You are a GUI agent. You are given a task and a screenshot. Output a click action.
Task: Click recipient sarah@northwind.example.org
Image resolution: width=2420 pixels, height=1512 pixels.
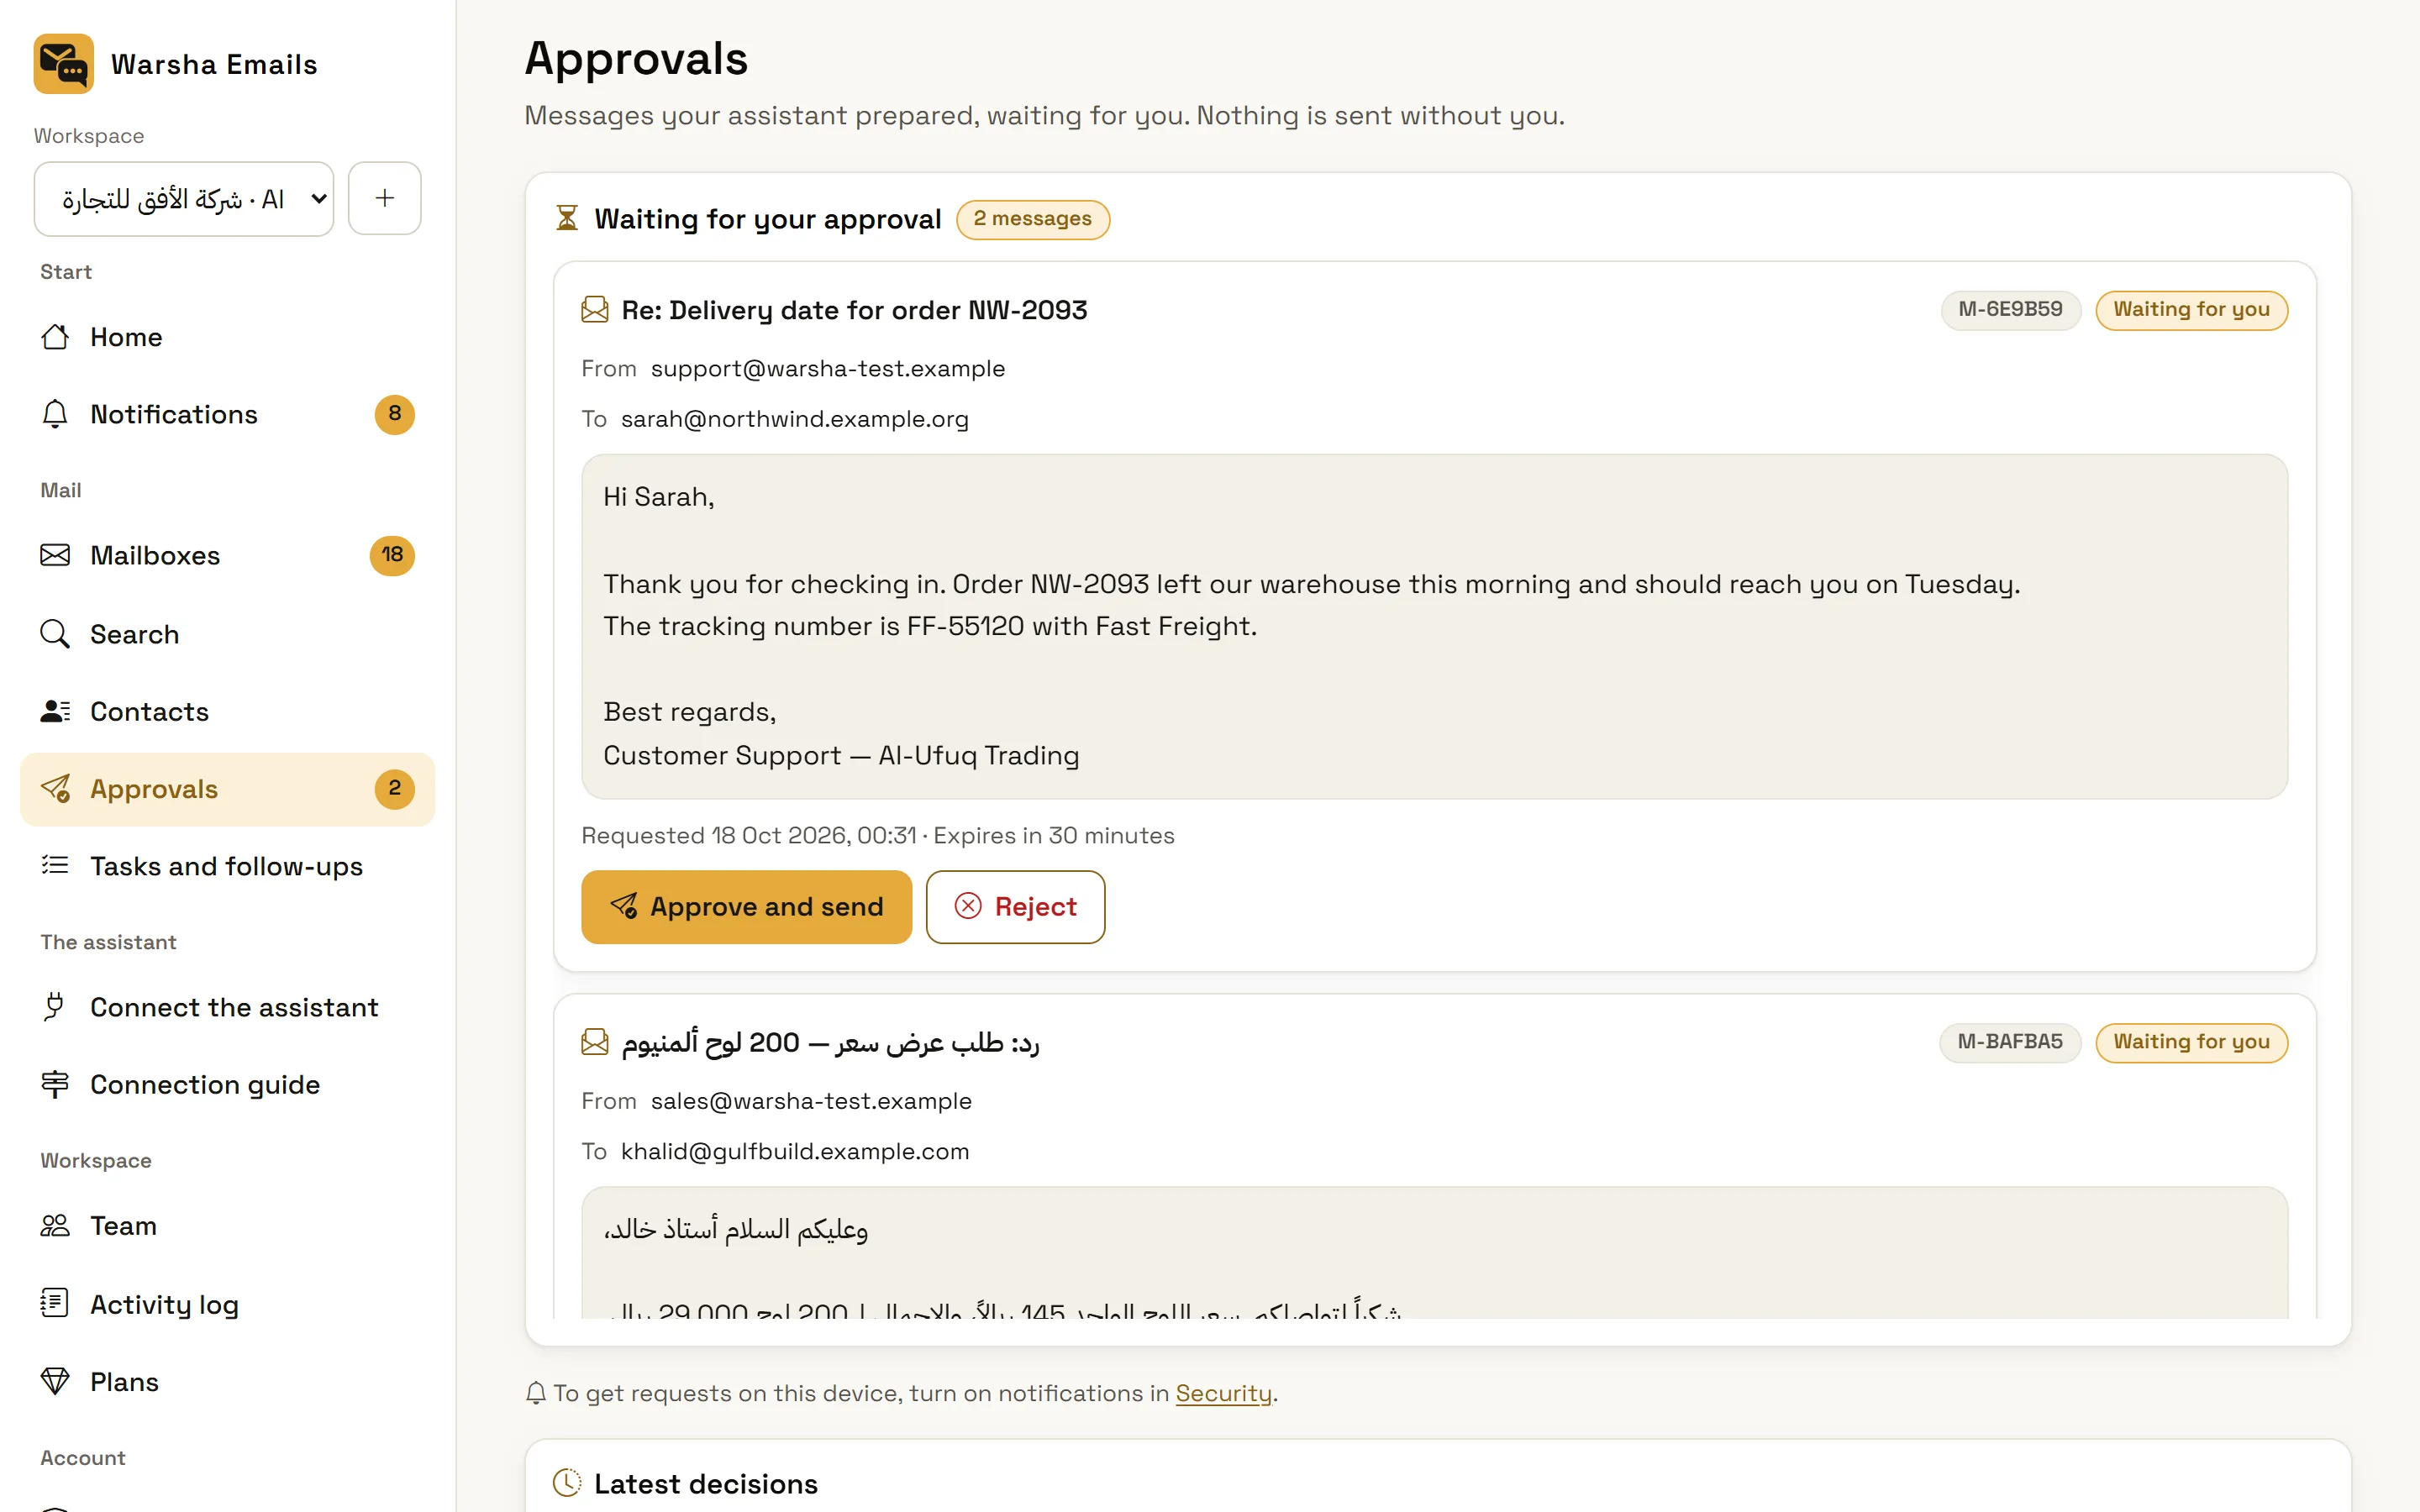(795, 419)
